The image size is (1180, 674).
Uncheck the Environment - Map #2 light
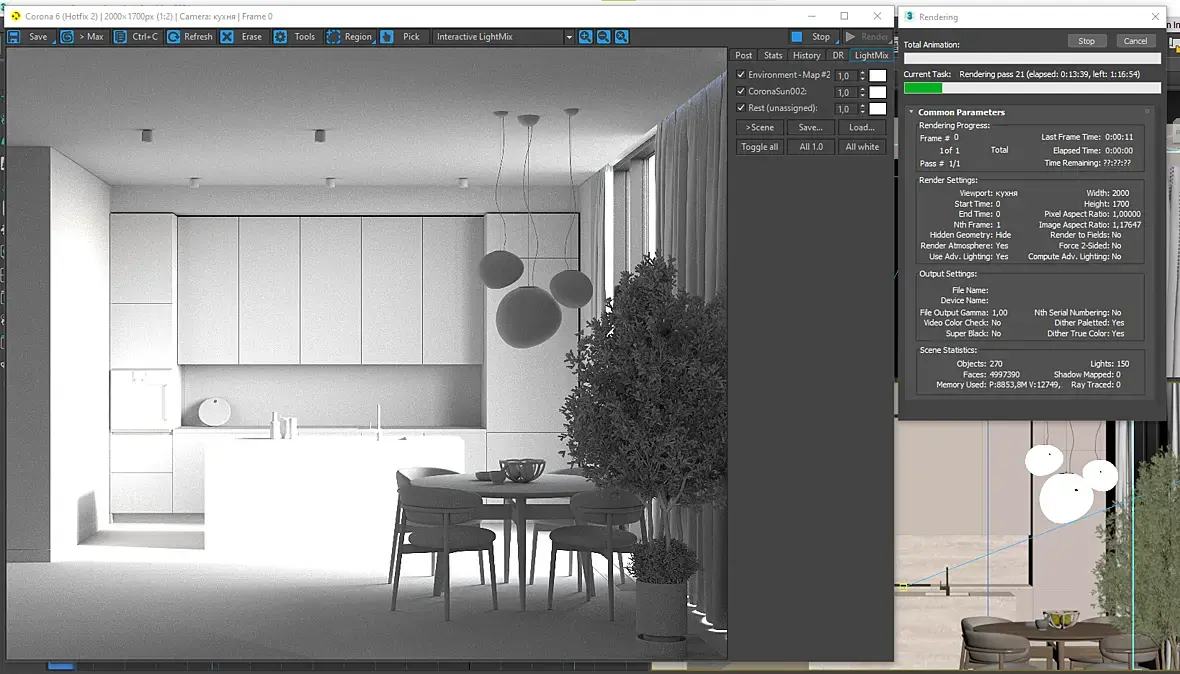741,74
